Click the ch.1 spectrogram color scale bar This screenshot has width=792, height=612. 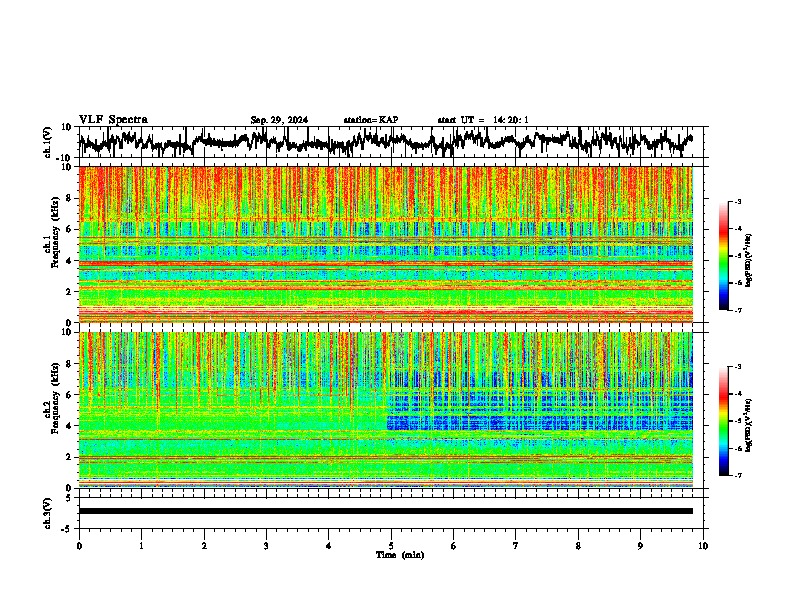click(723, 256)
